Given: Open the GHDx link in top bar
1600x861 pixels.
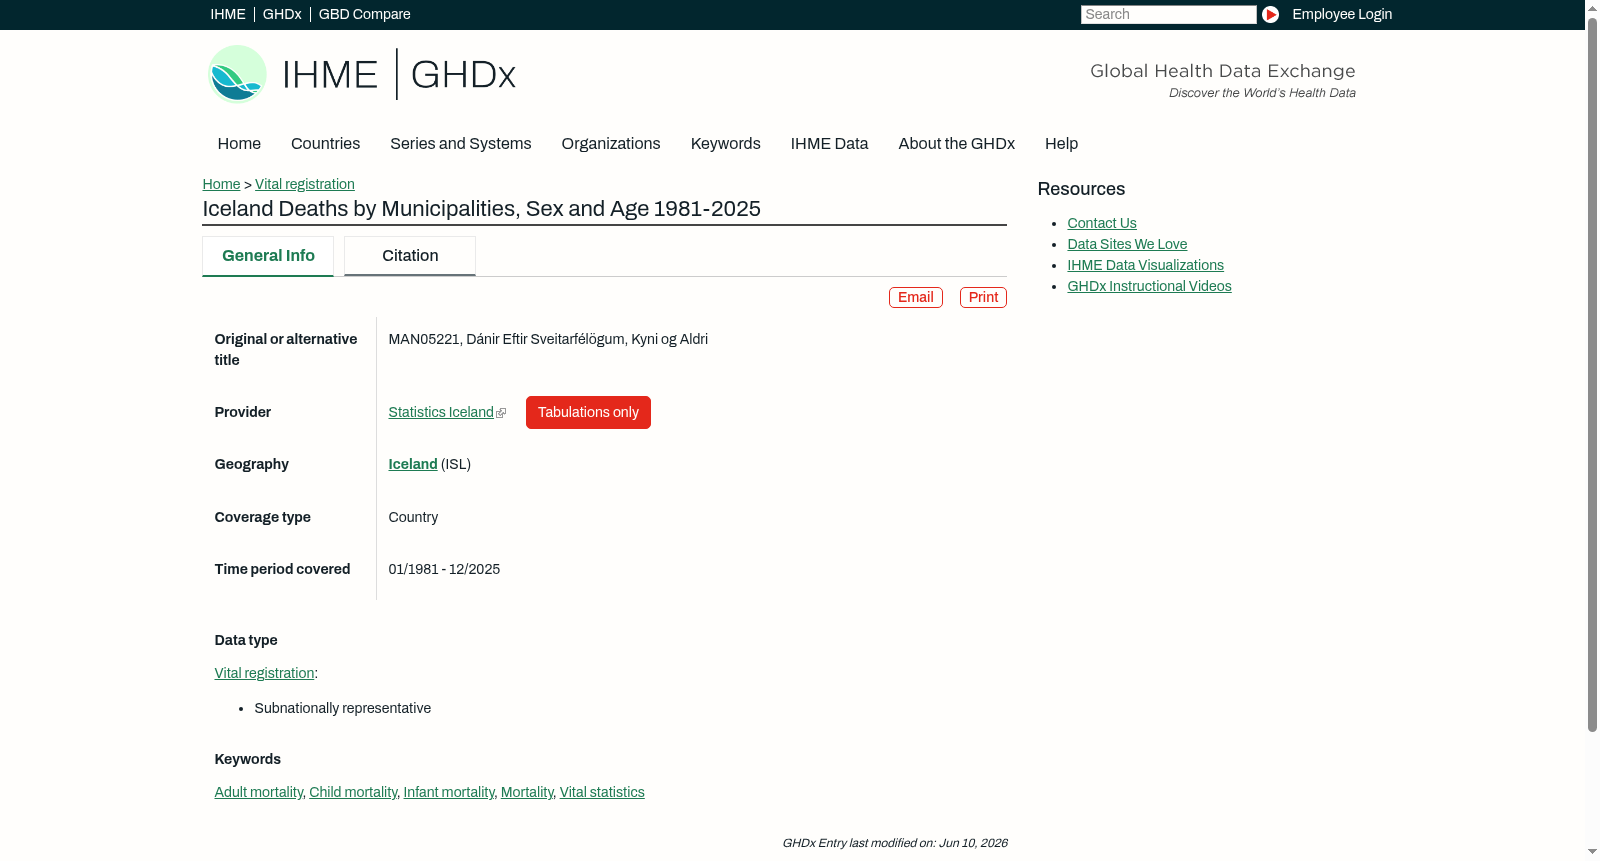Looking at the screenshot, I should (282, 14).
